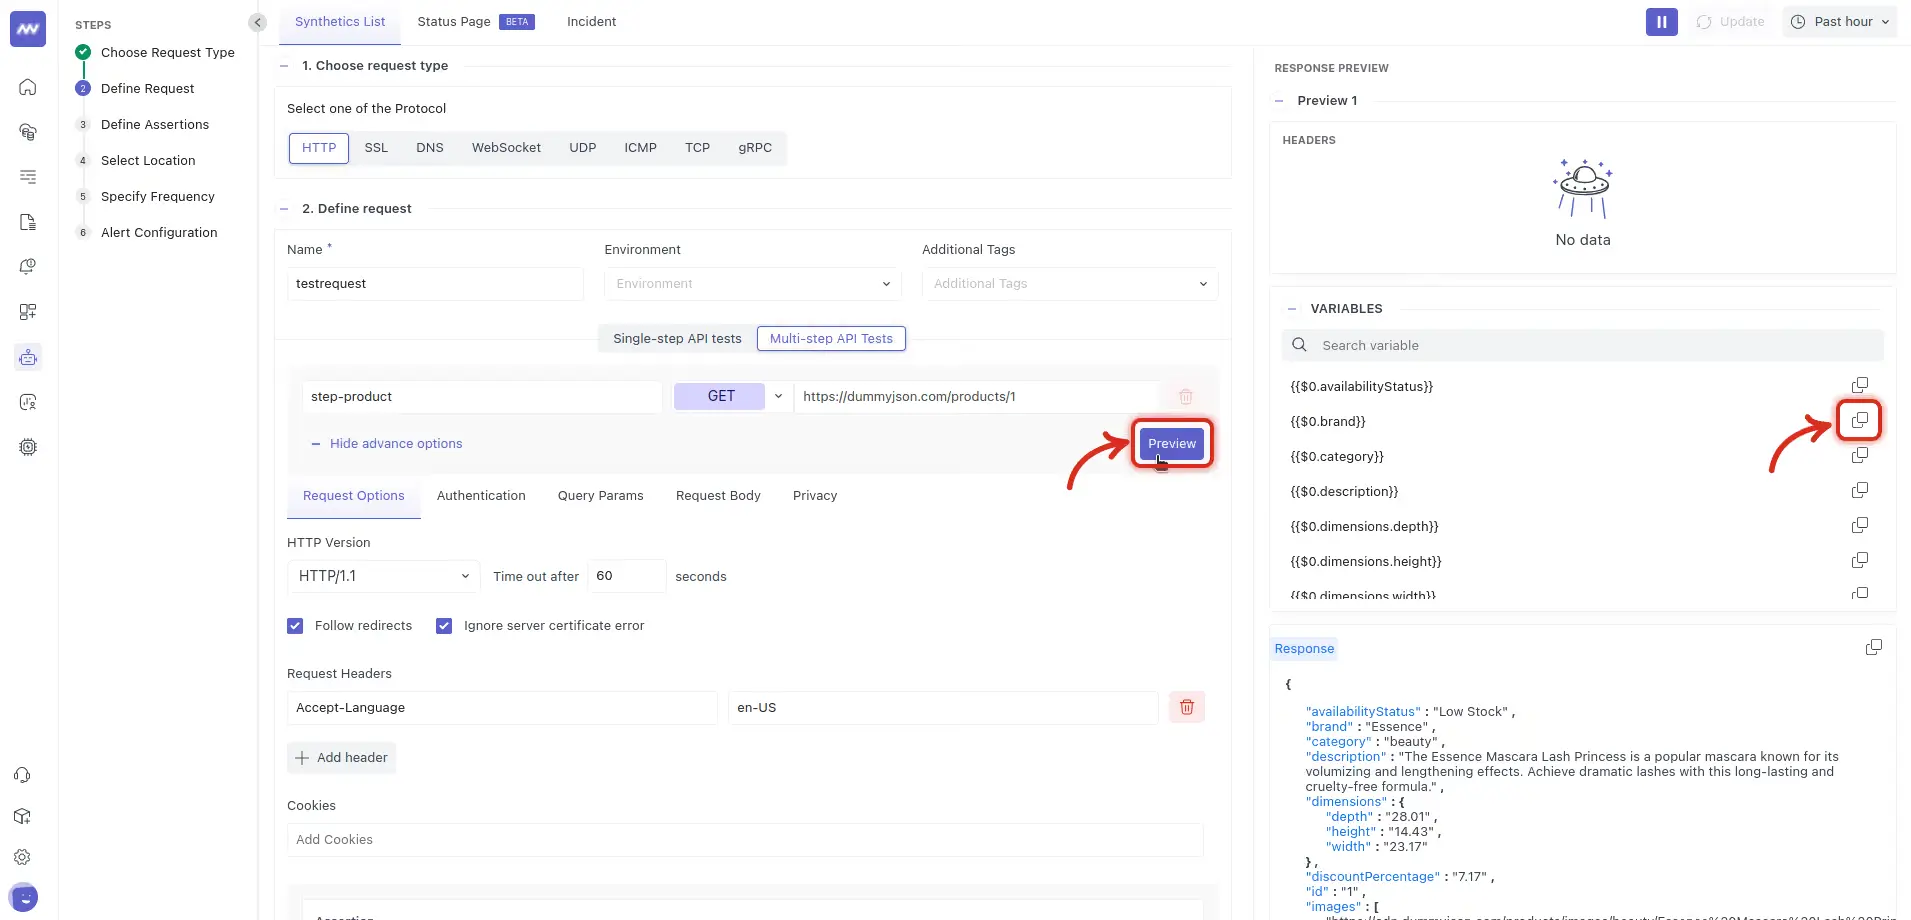Viewport: 1911px width, 920px height.
Task: Delete the Accept-Language header row
Action: pyautogui.click(x=1187, y=707)
